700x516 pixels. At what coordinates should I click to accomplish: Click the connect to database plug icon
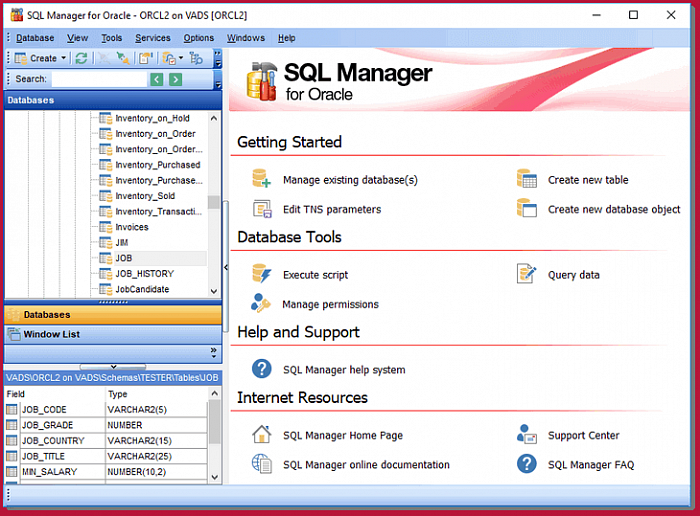(122, 58)
